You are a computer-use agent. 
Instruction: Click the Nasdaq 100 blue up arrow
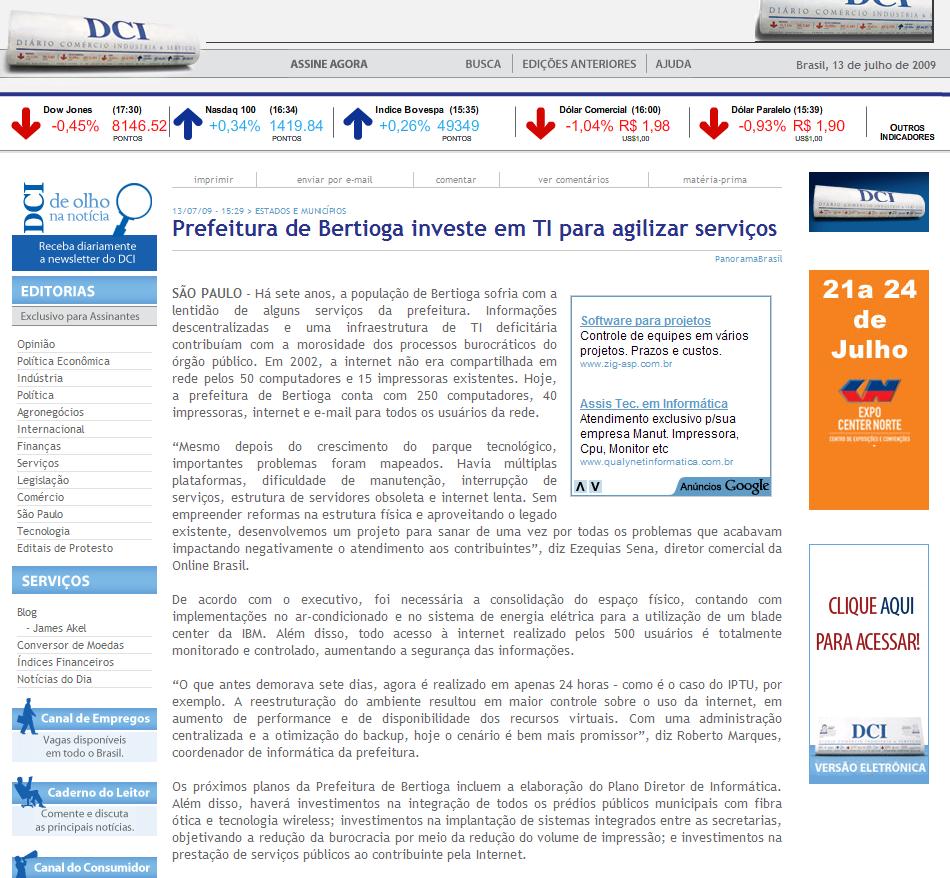187,123
